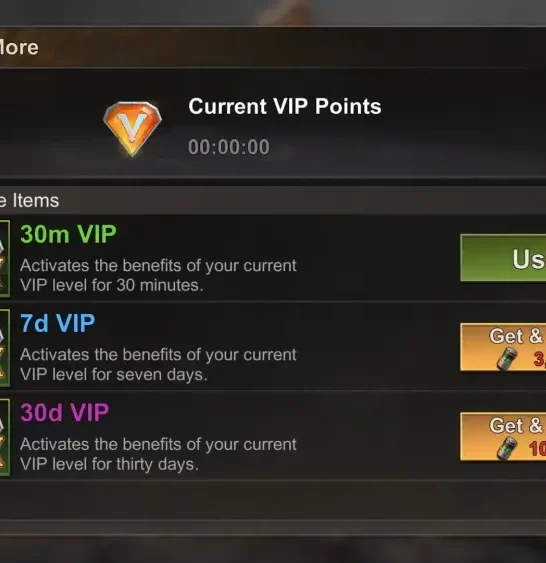Use the 30m VIP item
The image size is (546, 563).
503,258
